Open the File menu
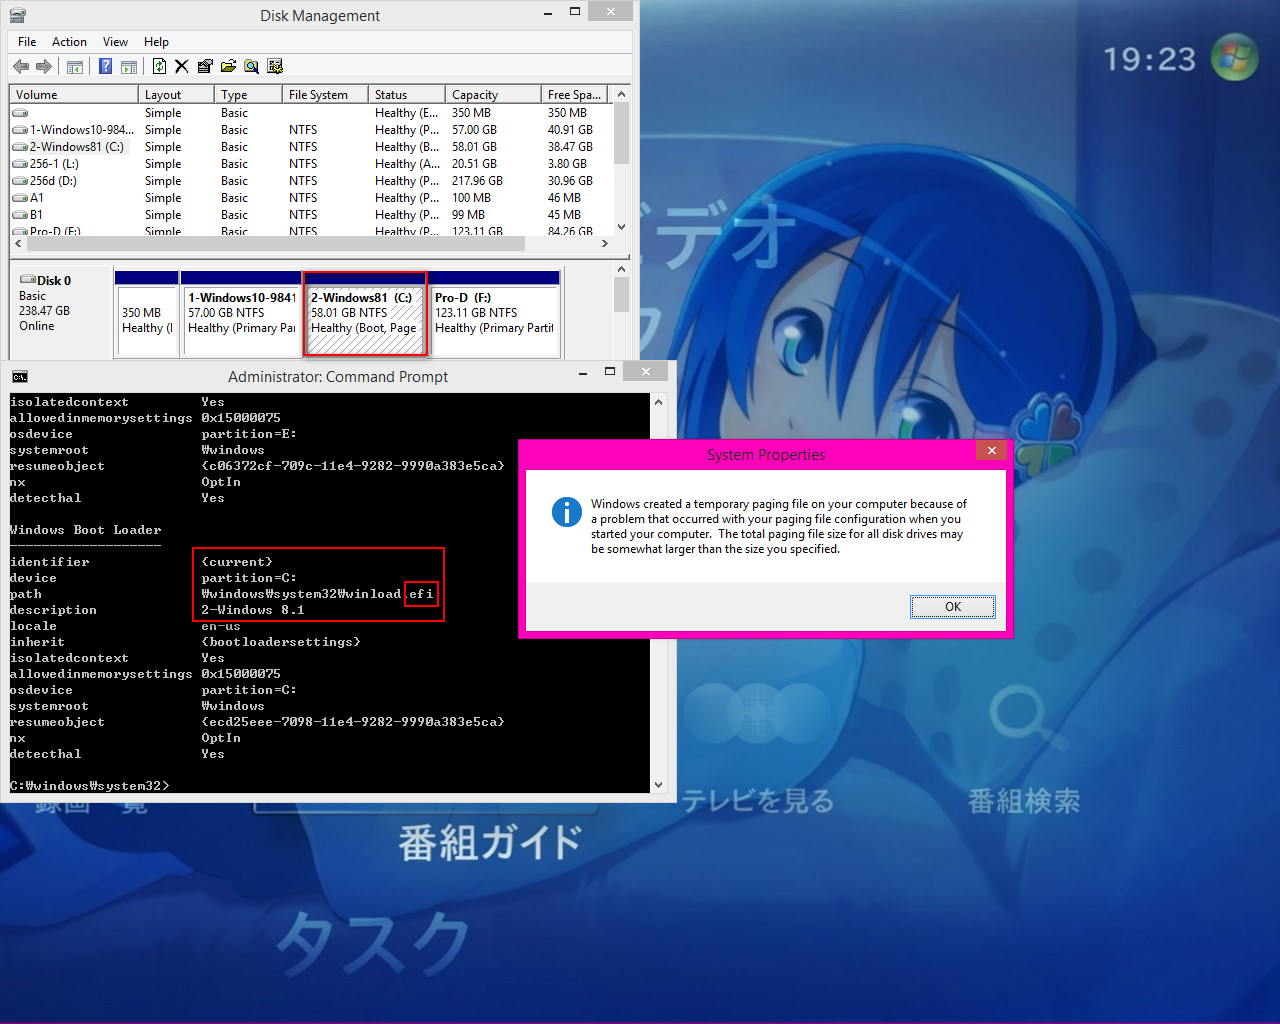Image resolution: width=1280 pixels, height=1024 pixels. click(27, 42)
